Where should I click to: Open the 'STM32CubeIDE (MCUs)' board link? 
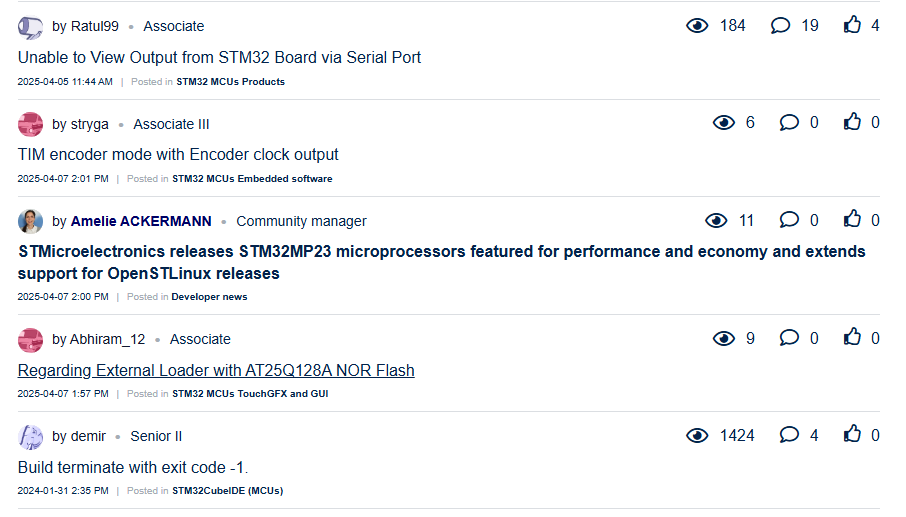(x=227, y=491)
